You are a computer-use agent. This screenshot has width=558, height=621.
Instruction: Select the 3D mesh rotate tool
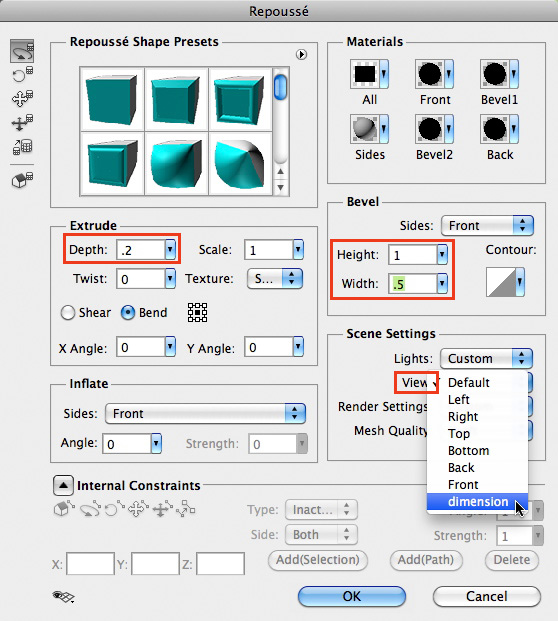pos(22,51)
